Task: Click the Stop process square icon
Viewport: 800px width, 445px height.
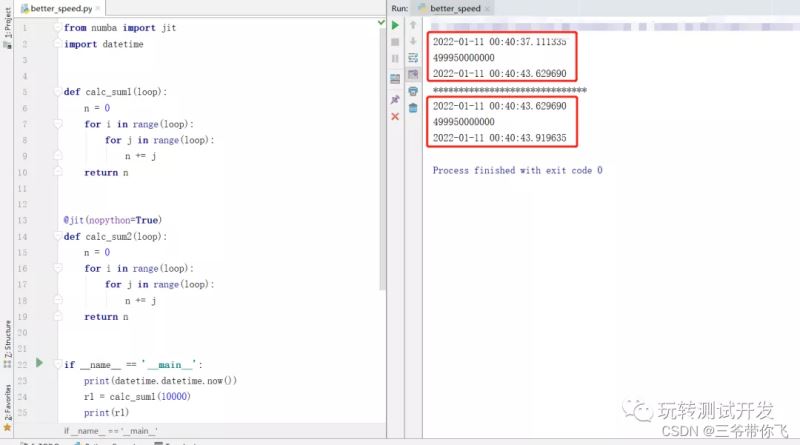Action: click(x=395, y=41)
